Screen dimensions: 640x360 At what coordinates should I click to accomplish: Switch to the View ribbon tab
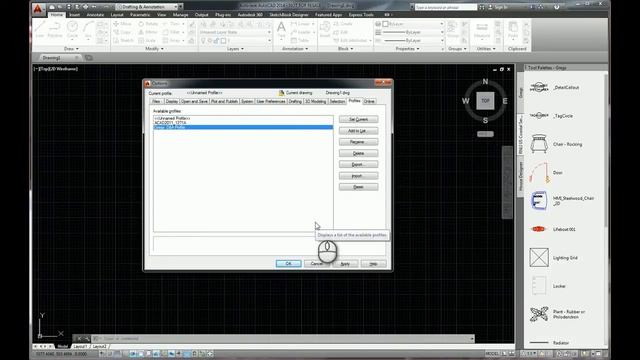coord(162,15)
